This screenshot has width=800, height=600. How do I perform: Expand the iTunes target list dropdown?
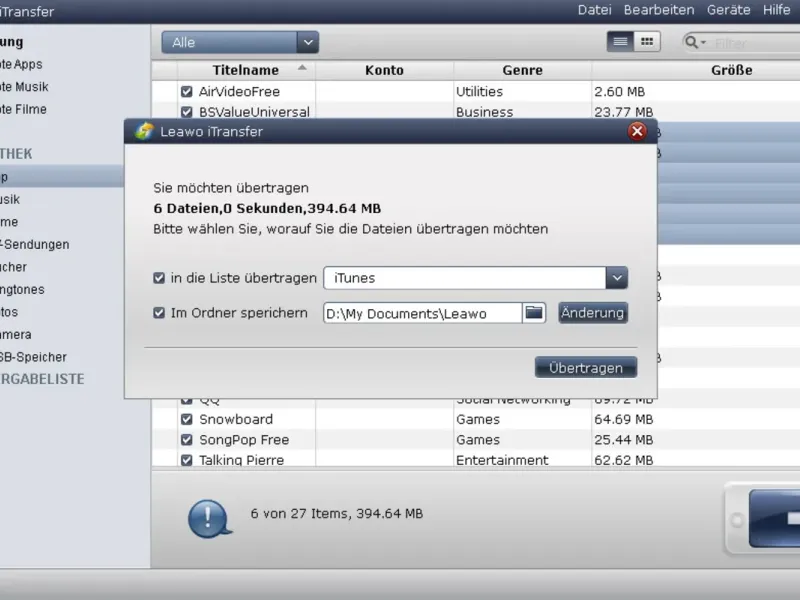[617, 278]
